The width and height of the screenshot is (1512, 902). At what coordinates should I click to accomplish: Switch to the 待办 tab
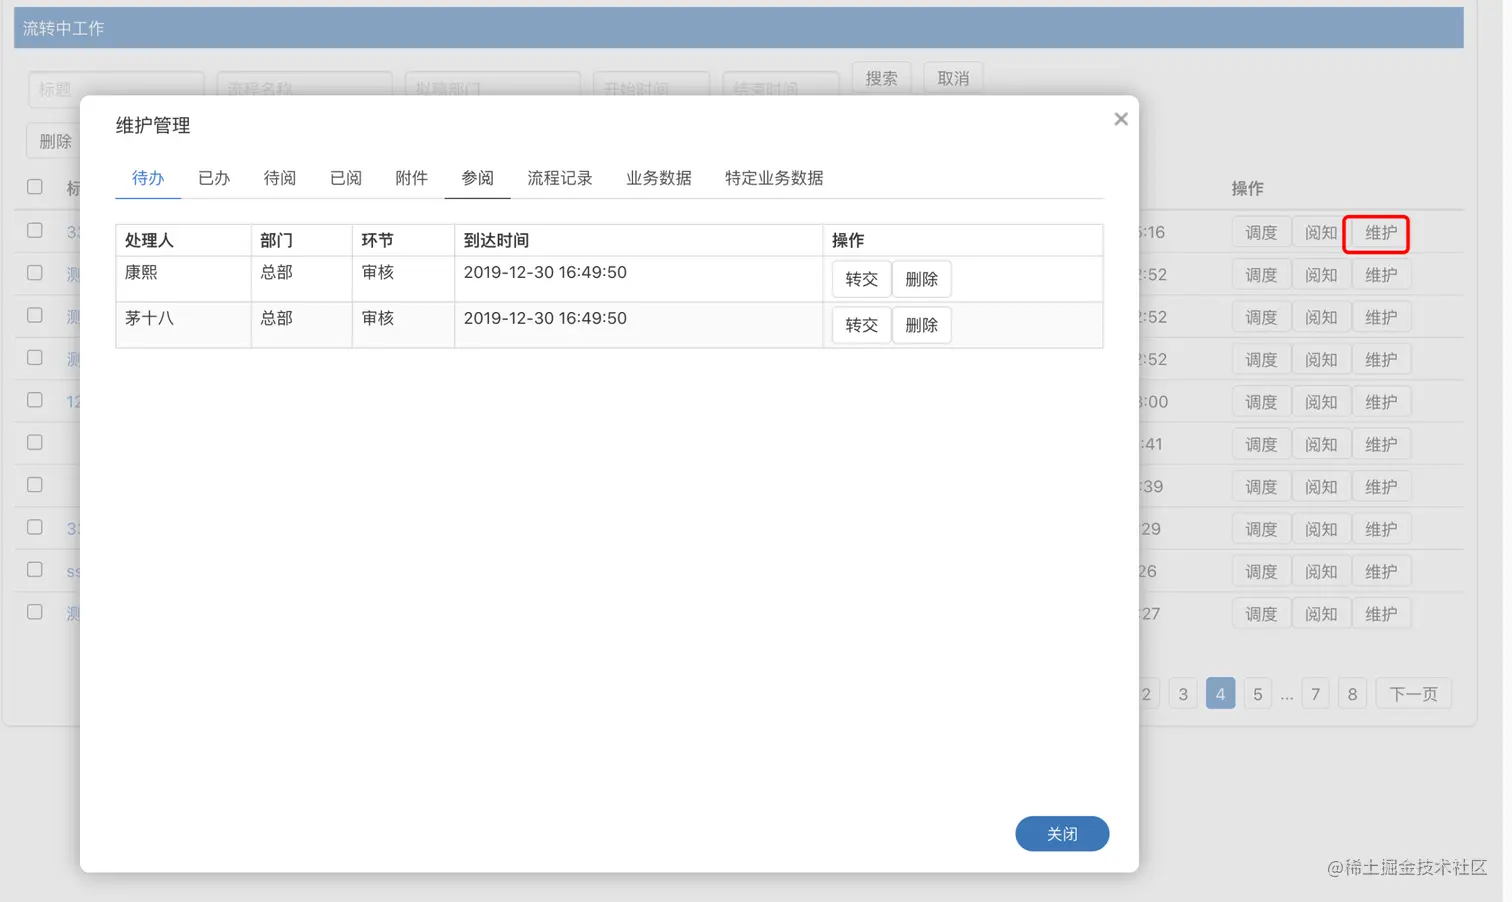(148, 178)
